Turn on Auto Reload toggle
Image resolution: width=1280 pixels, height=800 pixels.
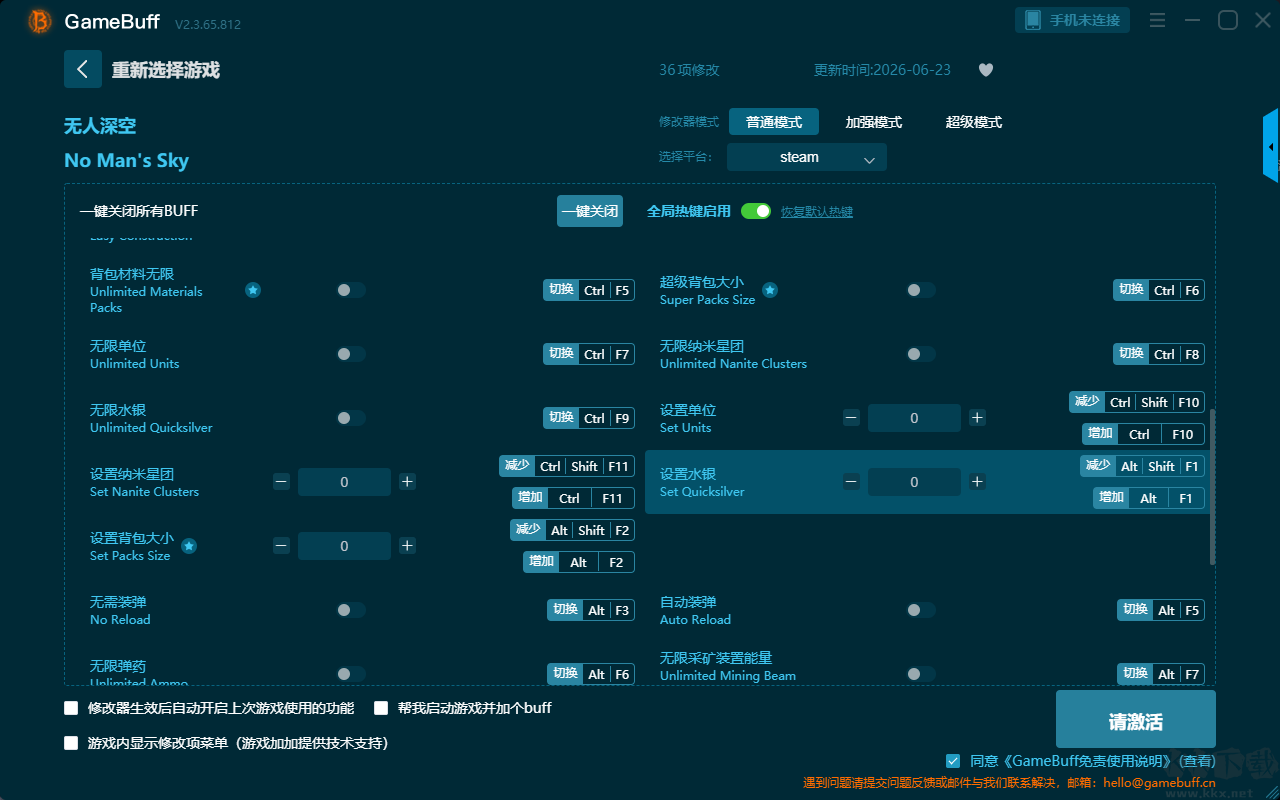point(921,610)
